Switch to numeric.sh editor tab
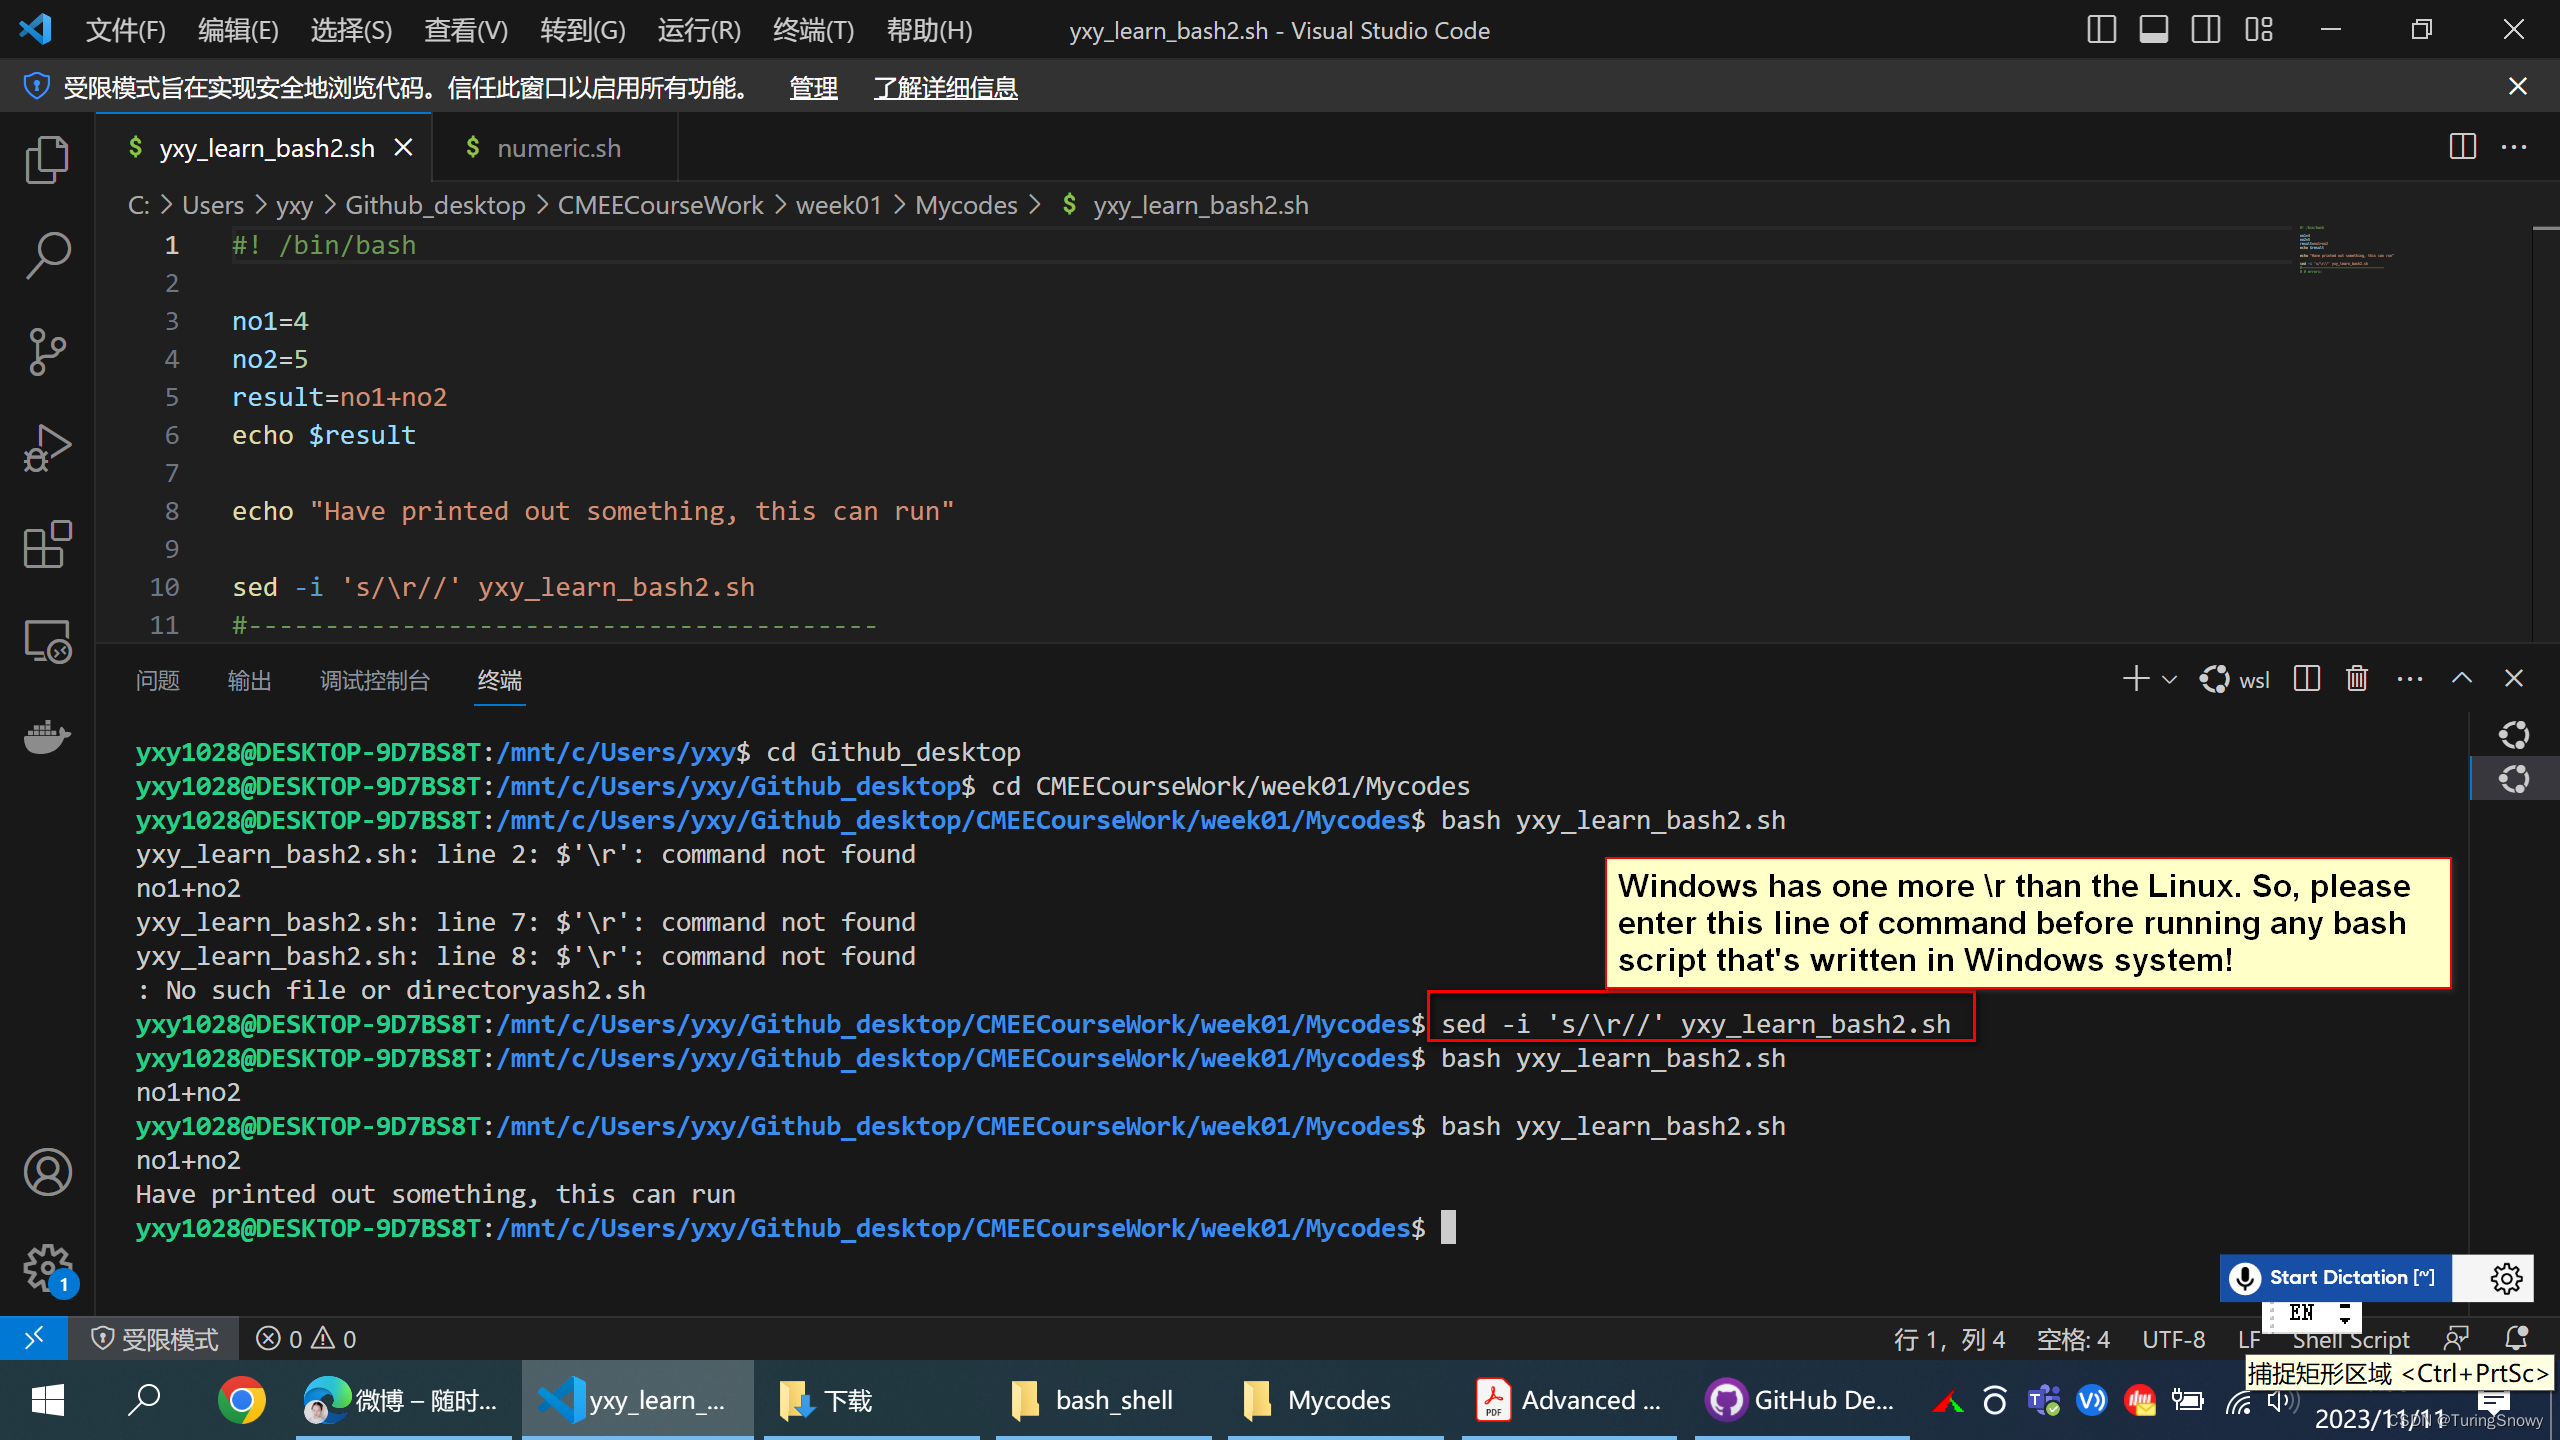 (x=558, y=148)
